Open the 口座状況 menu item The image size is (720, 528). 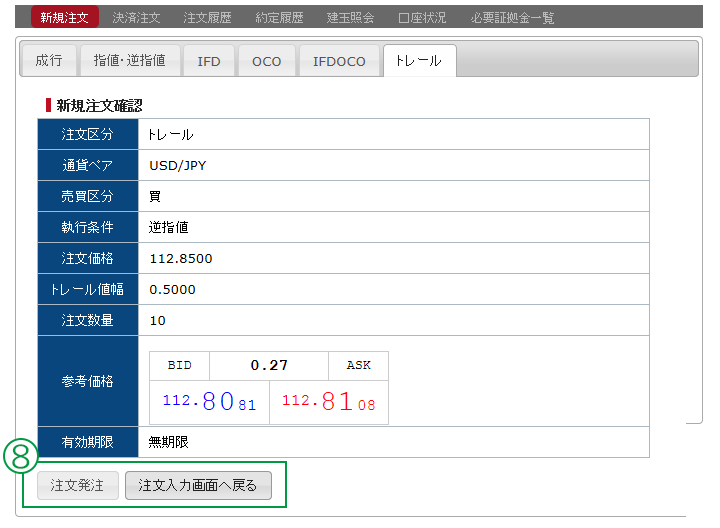[x=422, y=17]
